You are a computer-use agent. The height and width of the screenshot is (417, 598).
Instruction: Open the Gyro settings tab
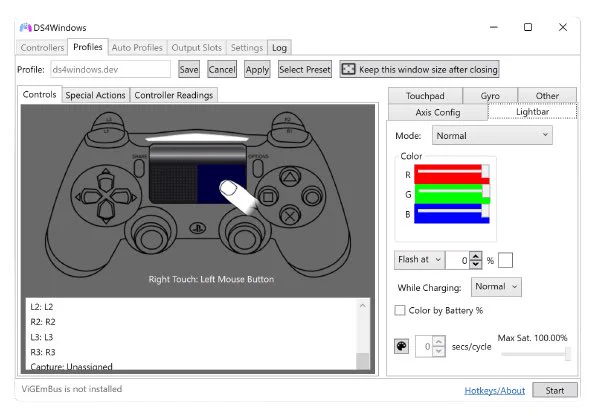tap(490, 96)
